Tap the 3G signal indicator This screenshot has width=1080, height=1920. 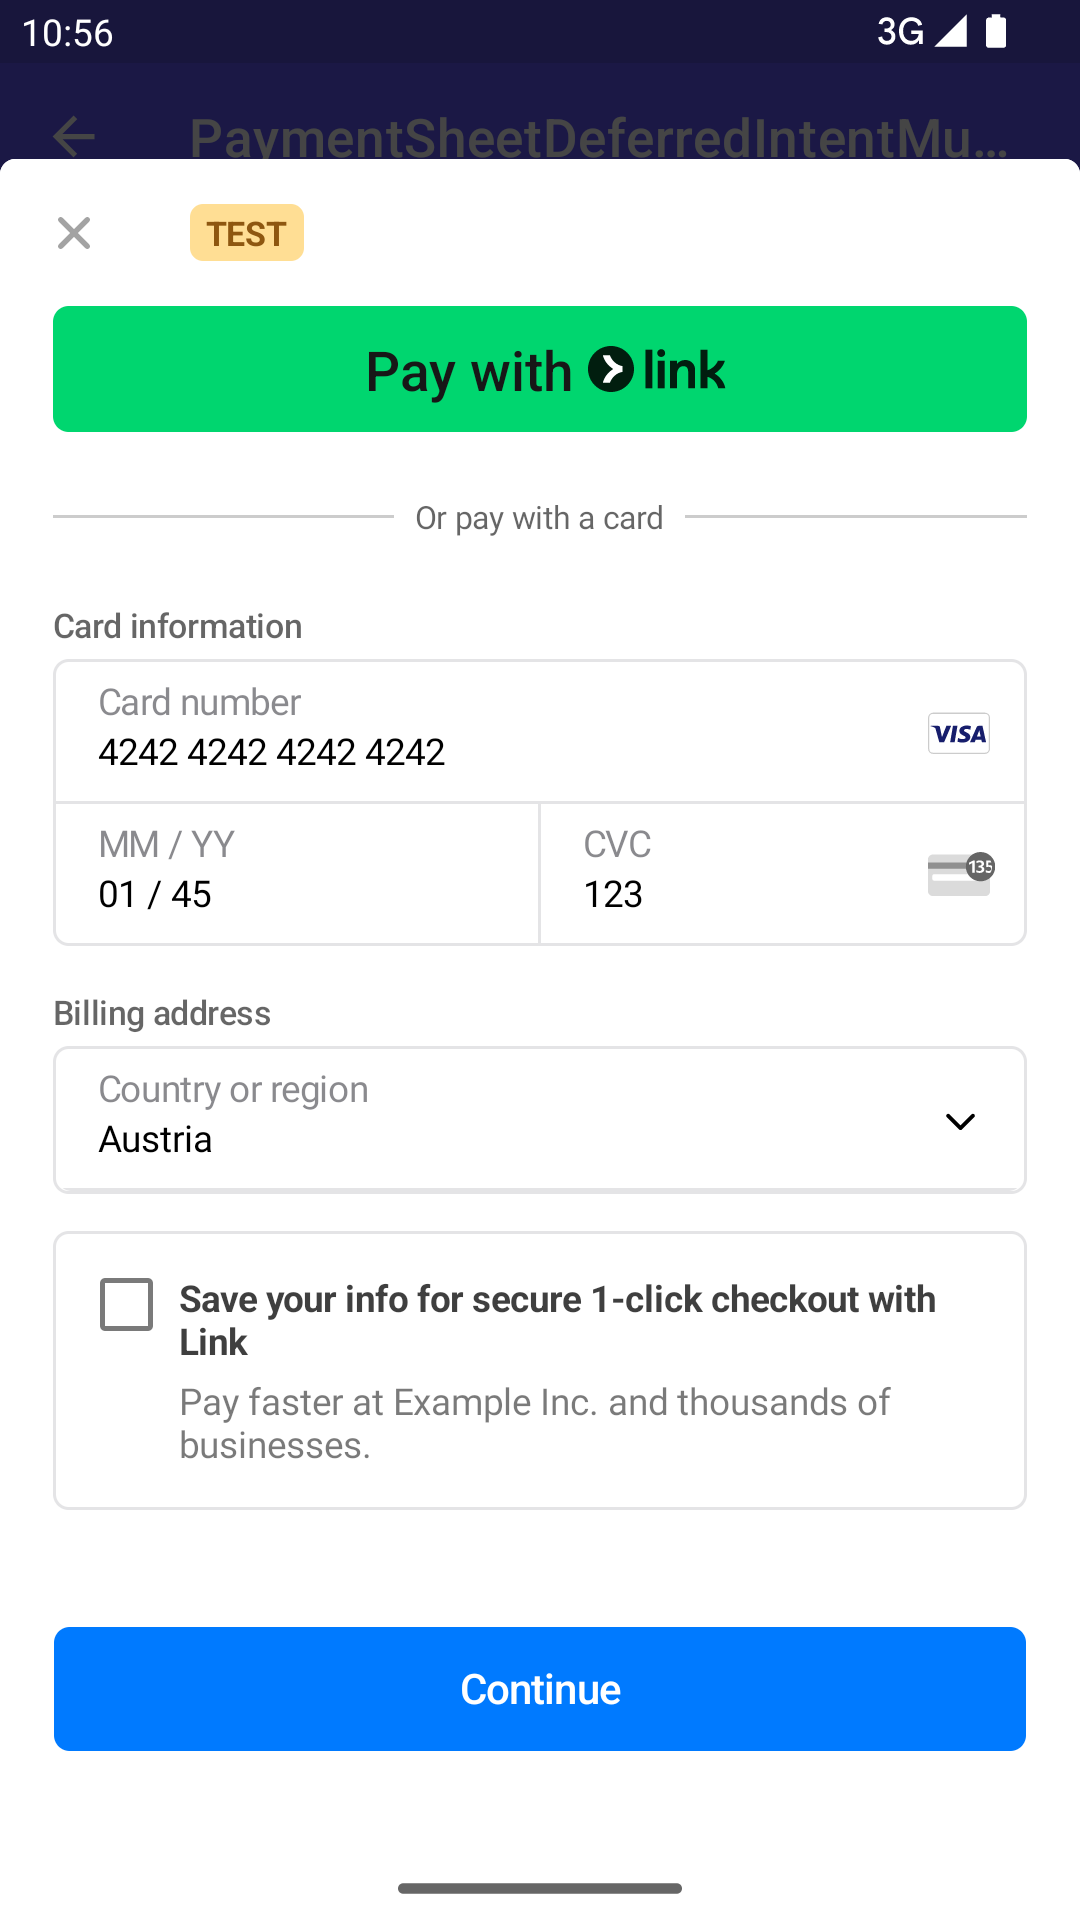(920, 31)
